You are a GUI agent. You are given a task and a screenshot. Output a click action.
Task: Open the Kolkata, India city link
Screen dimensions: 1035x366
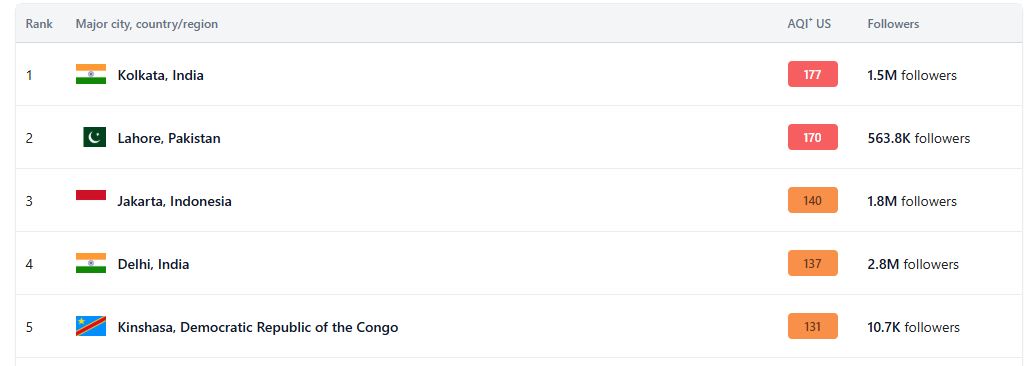[x=160, y=75]
